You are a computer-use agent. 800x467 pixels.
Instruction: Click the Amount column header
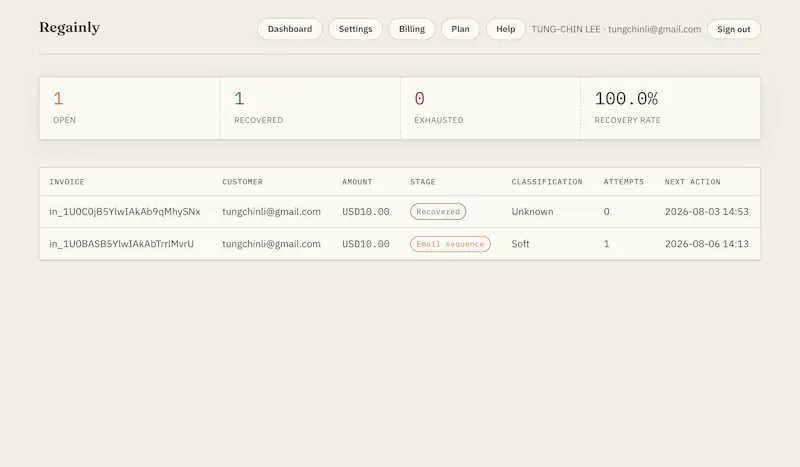click(x=357, y=182)
